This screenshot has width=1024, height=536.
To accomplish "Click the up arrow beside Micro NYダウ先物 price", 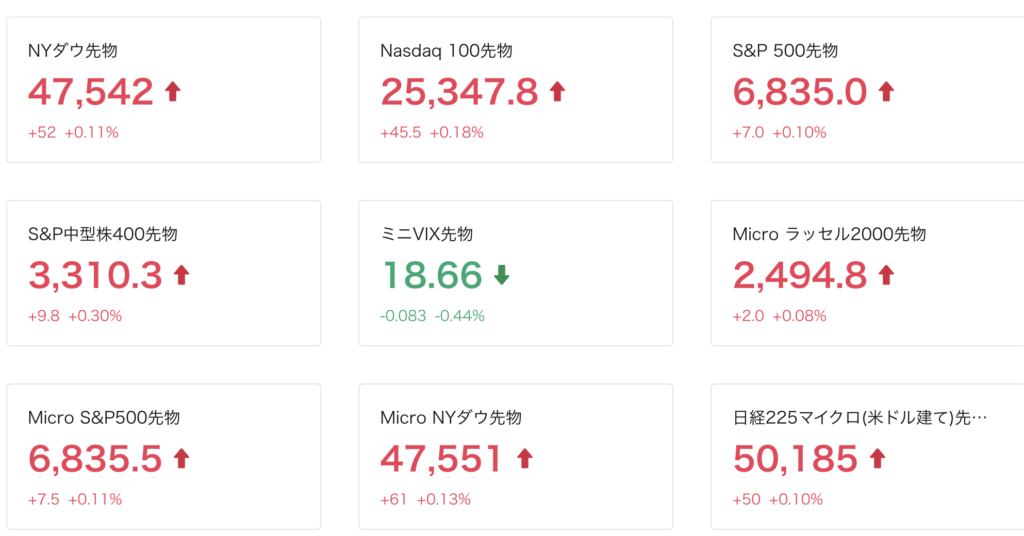I will [524, 459].
